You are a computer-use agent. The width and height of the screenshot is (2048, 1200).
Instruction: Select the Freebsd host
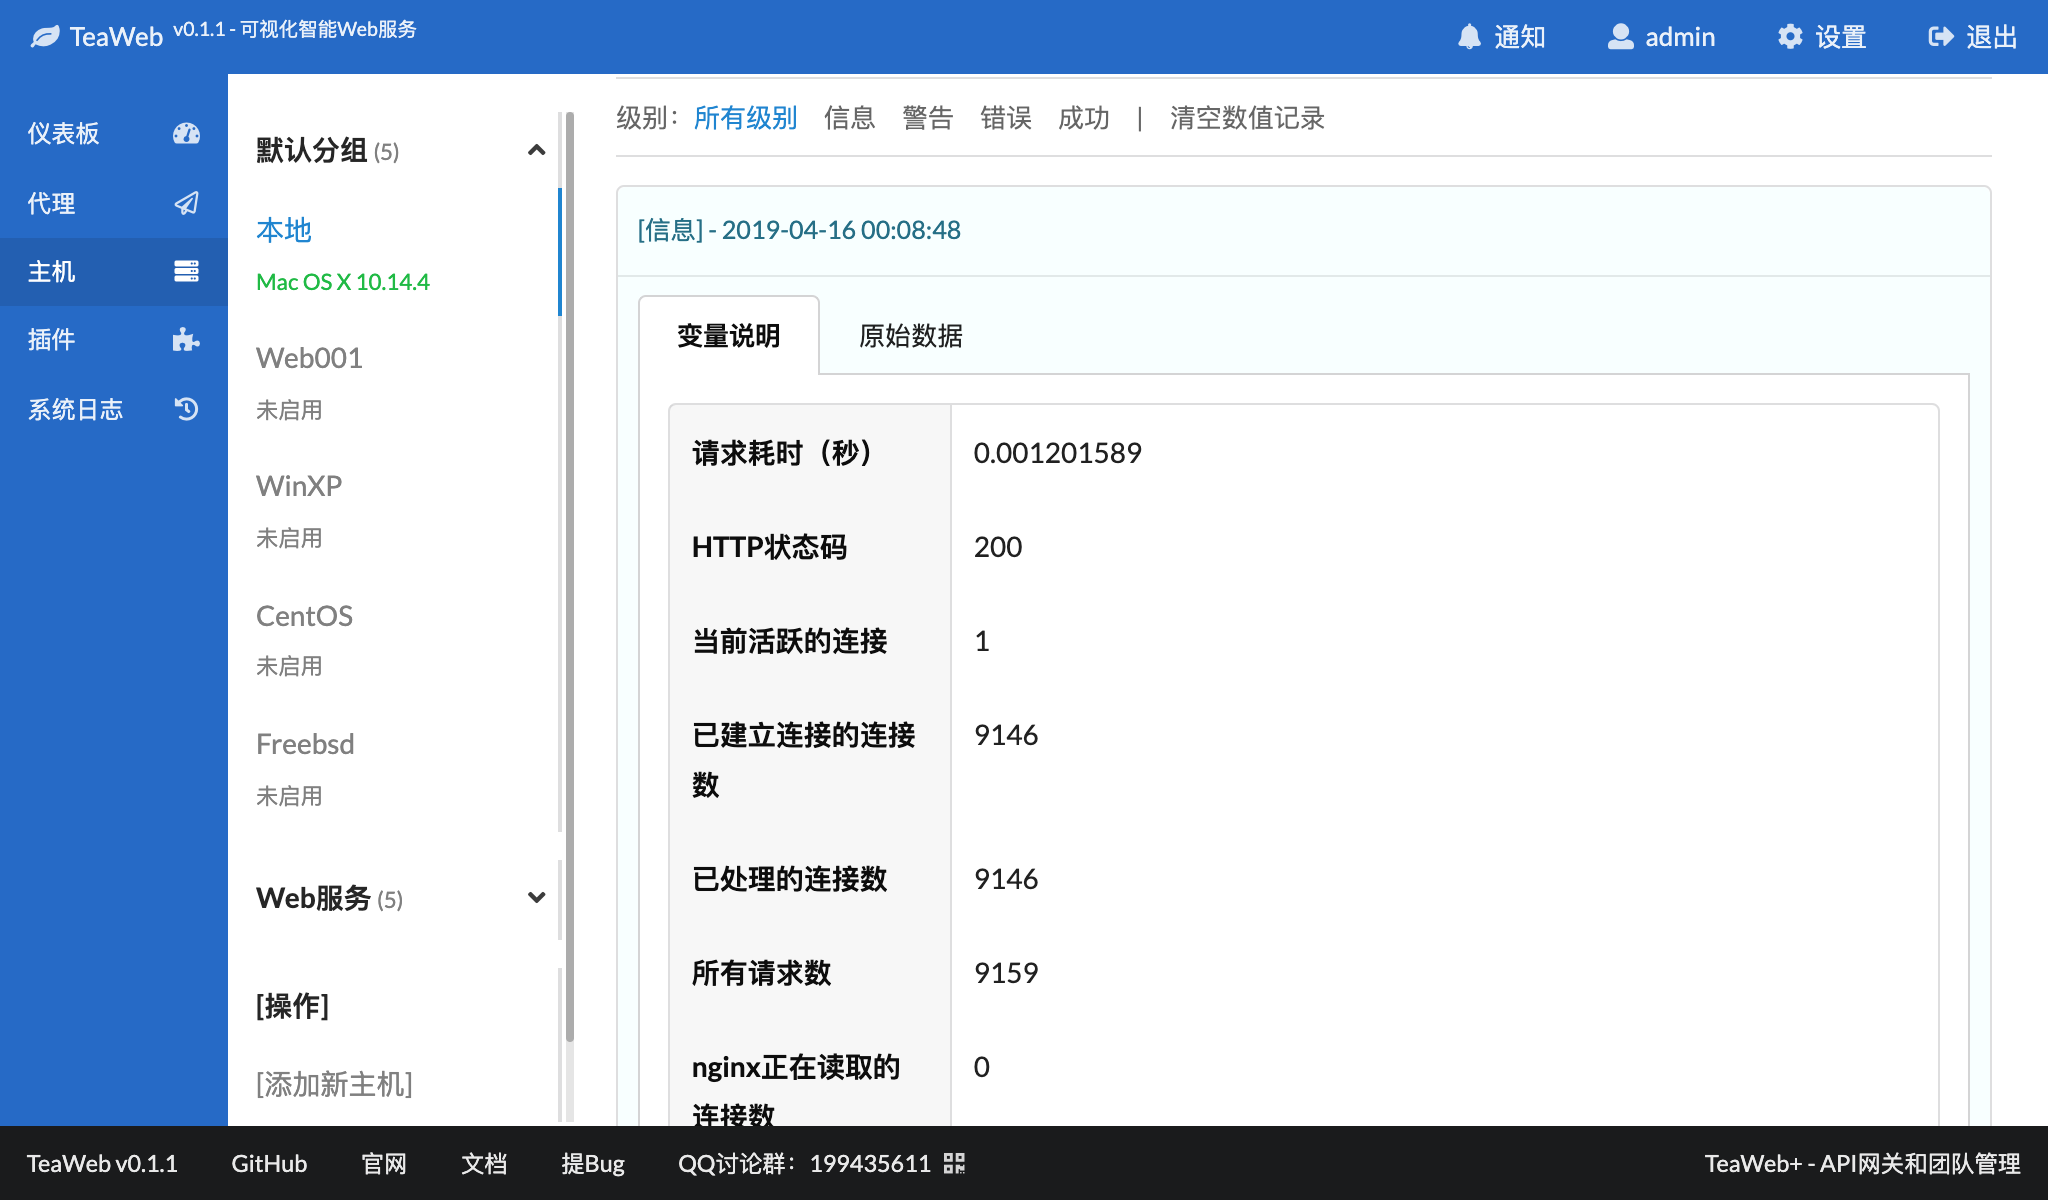(x=305, y=744)
